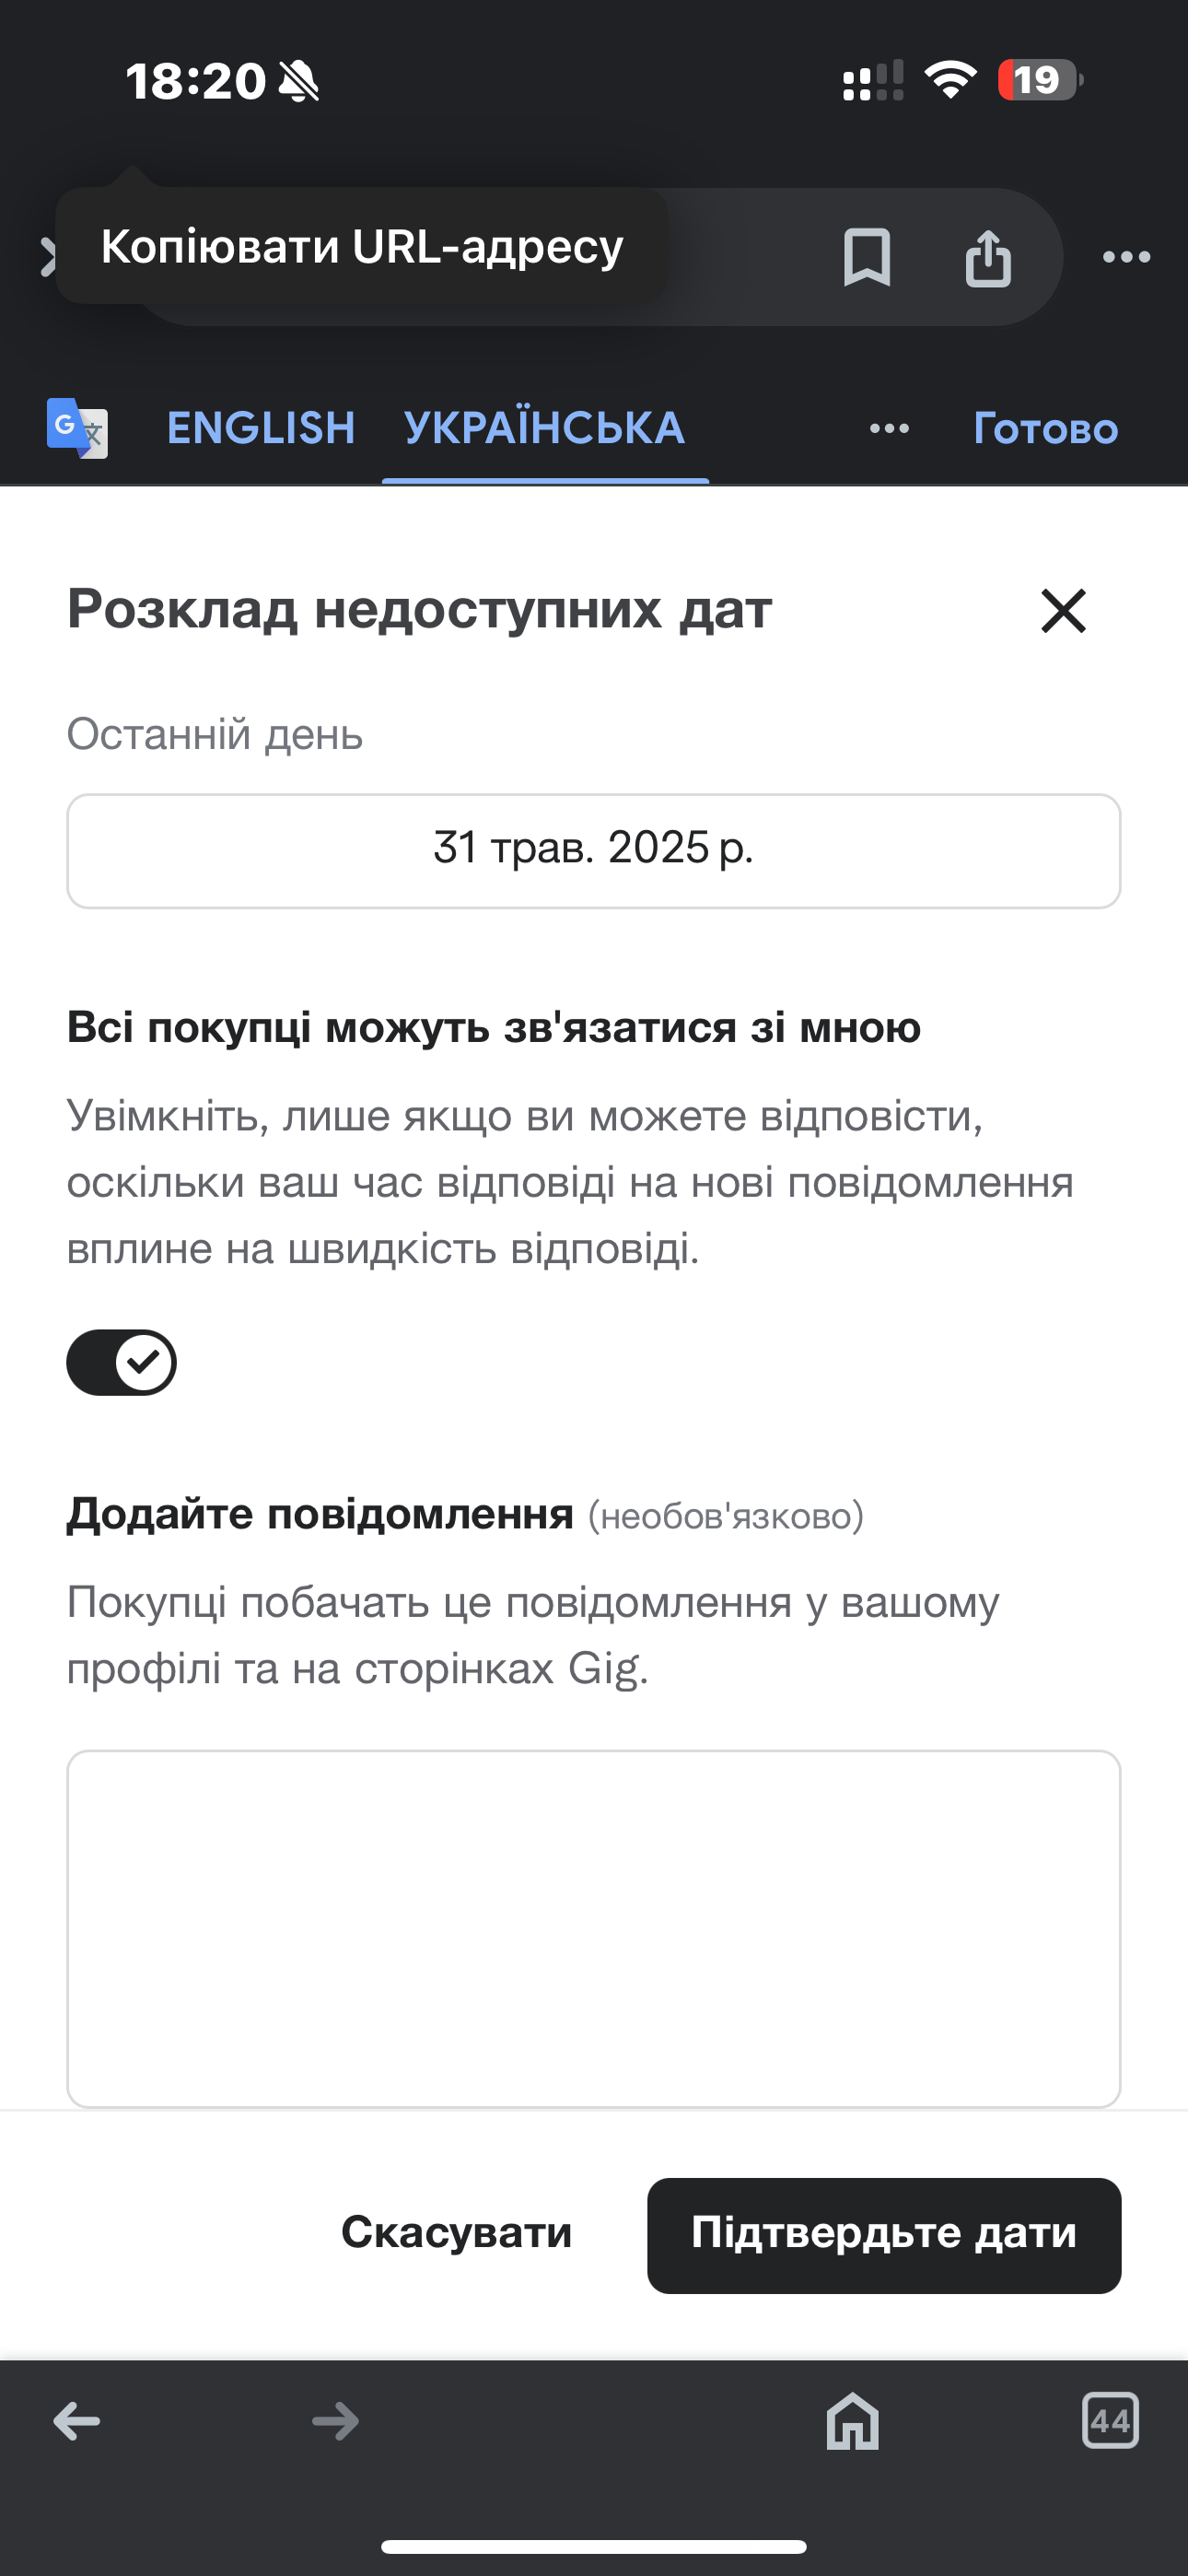Image resolution: width=1188 pixels, height=2576 pixels.
Task: Close the Розклад недоступних дат dialog
Action: [1063, 610]
